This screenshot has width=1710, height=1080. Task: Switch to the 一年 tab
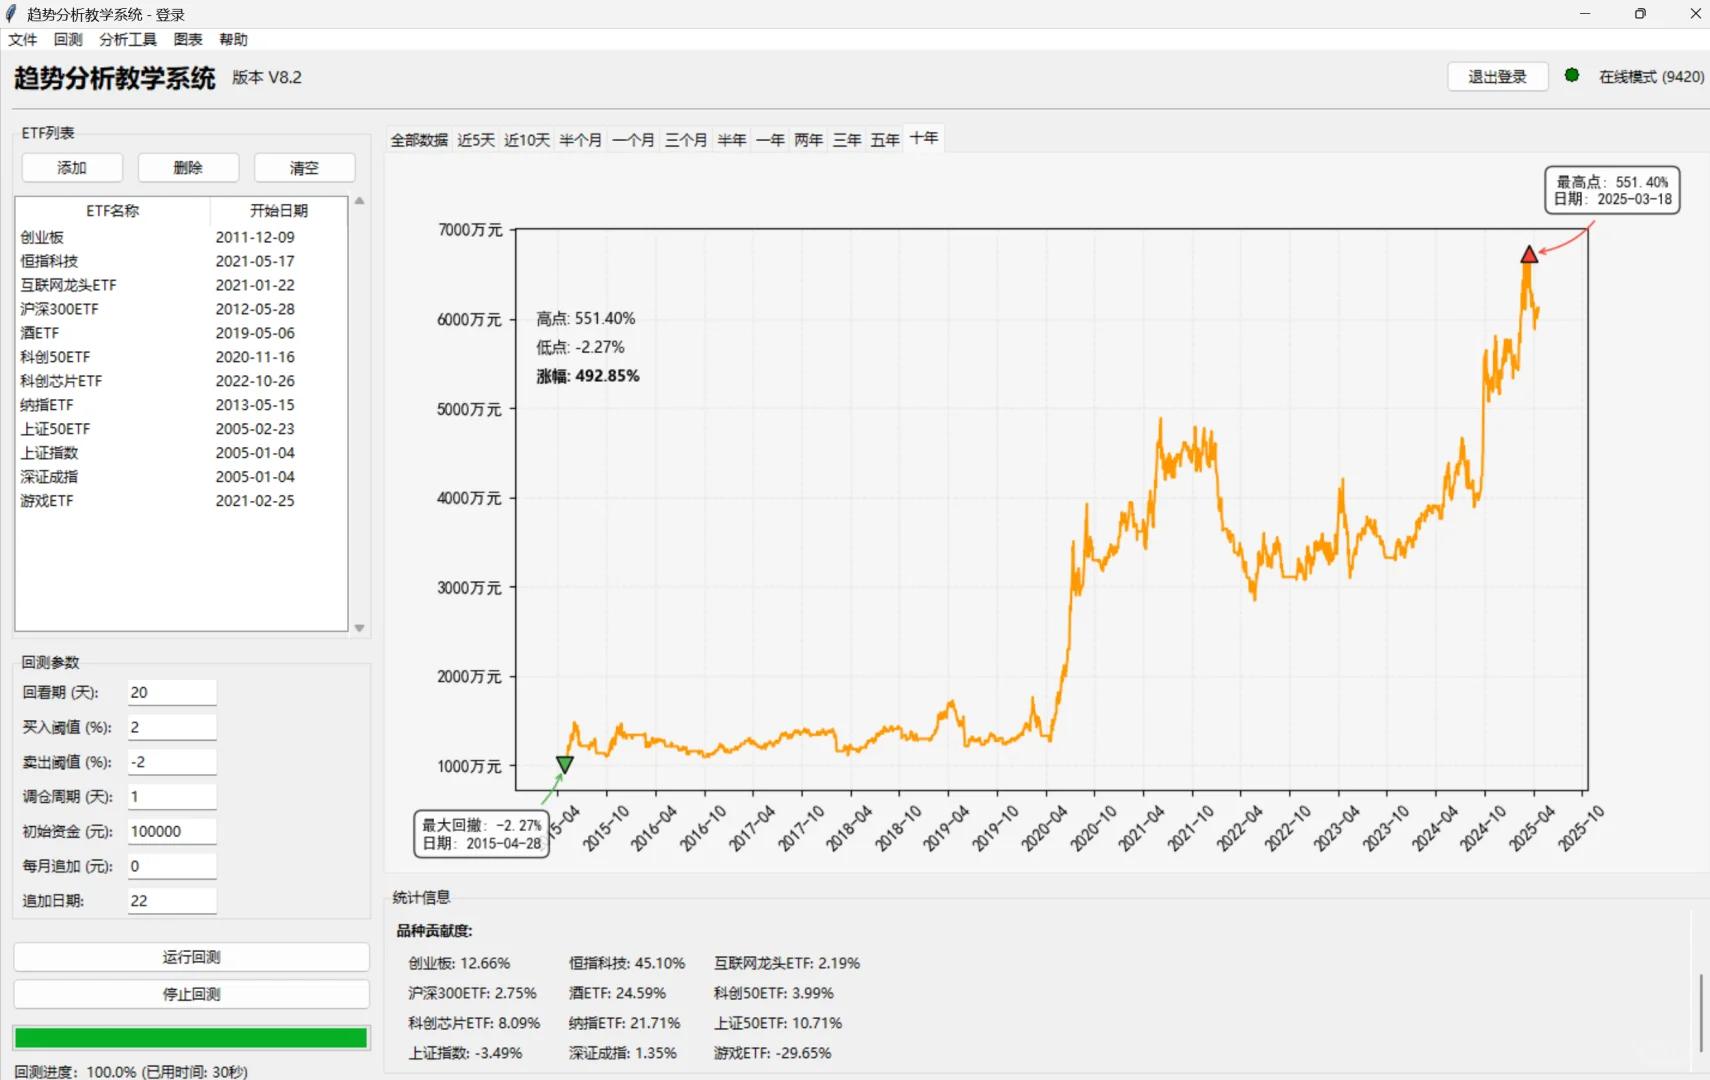coord(770,140)
